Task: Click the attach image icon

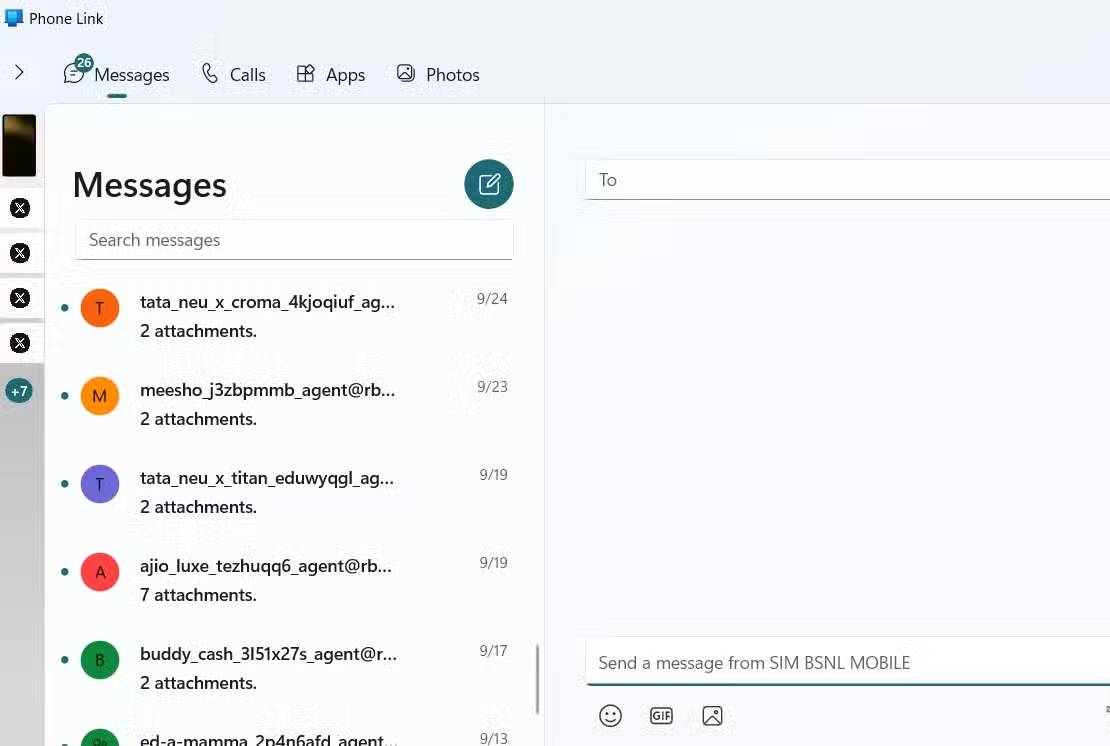Action: tap(712, 716)
